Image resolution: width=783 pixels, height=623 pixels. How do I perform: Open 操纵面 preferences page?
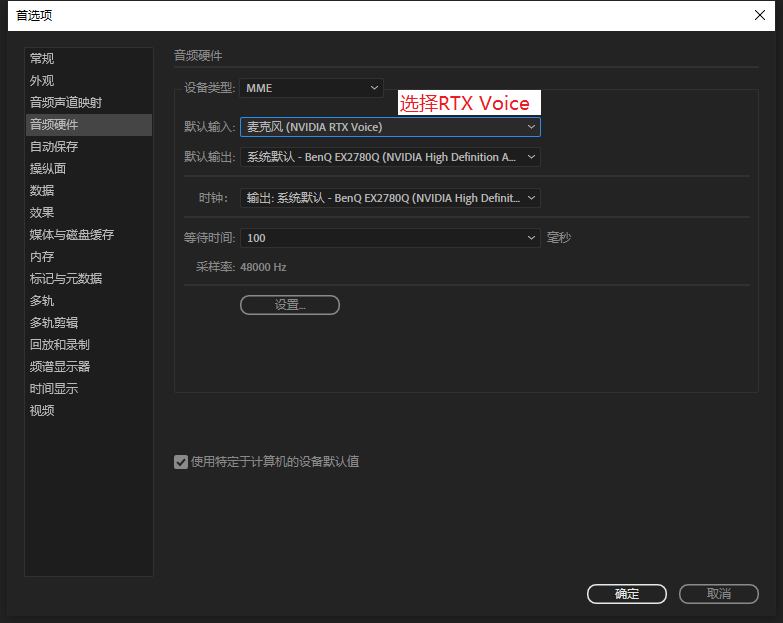click(x=48, y=169)
